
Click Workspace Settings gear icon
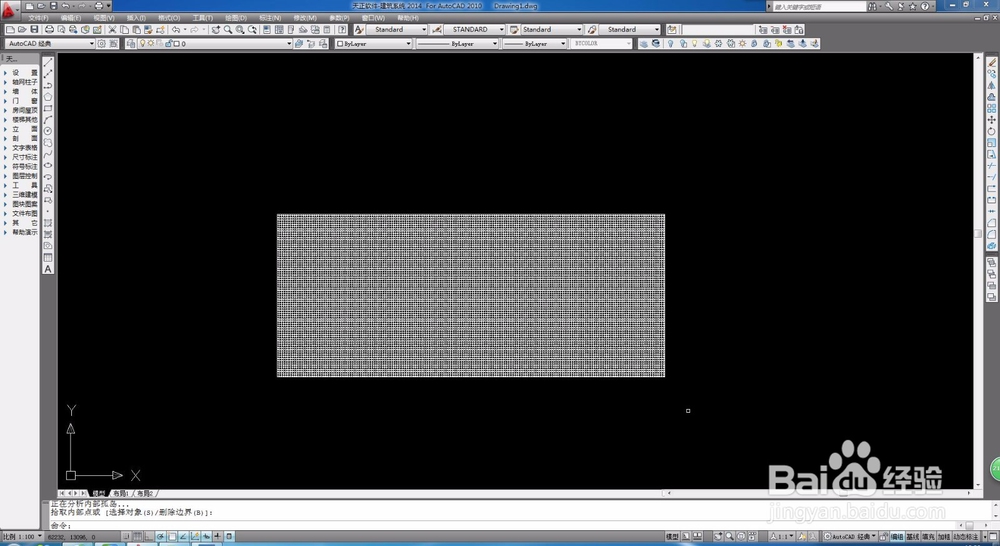[x=101, y=43]
